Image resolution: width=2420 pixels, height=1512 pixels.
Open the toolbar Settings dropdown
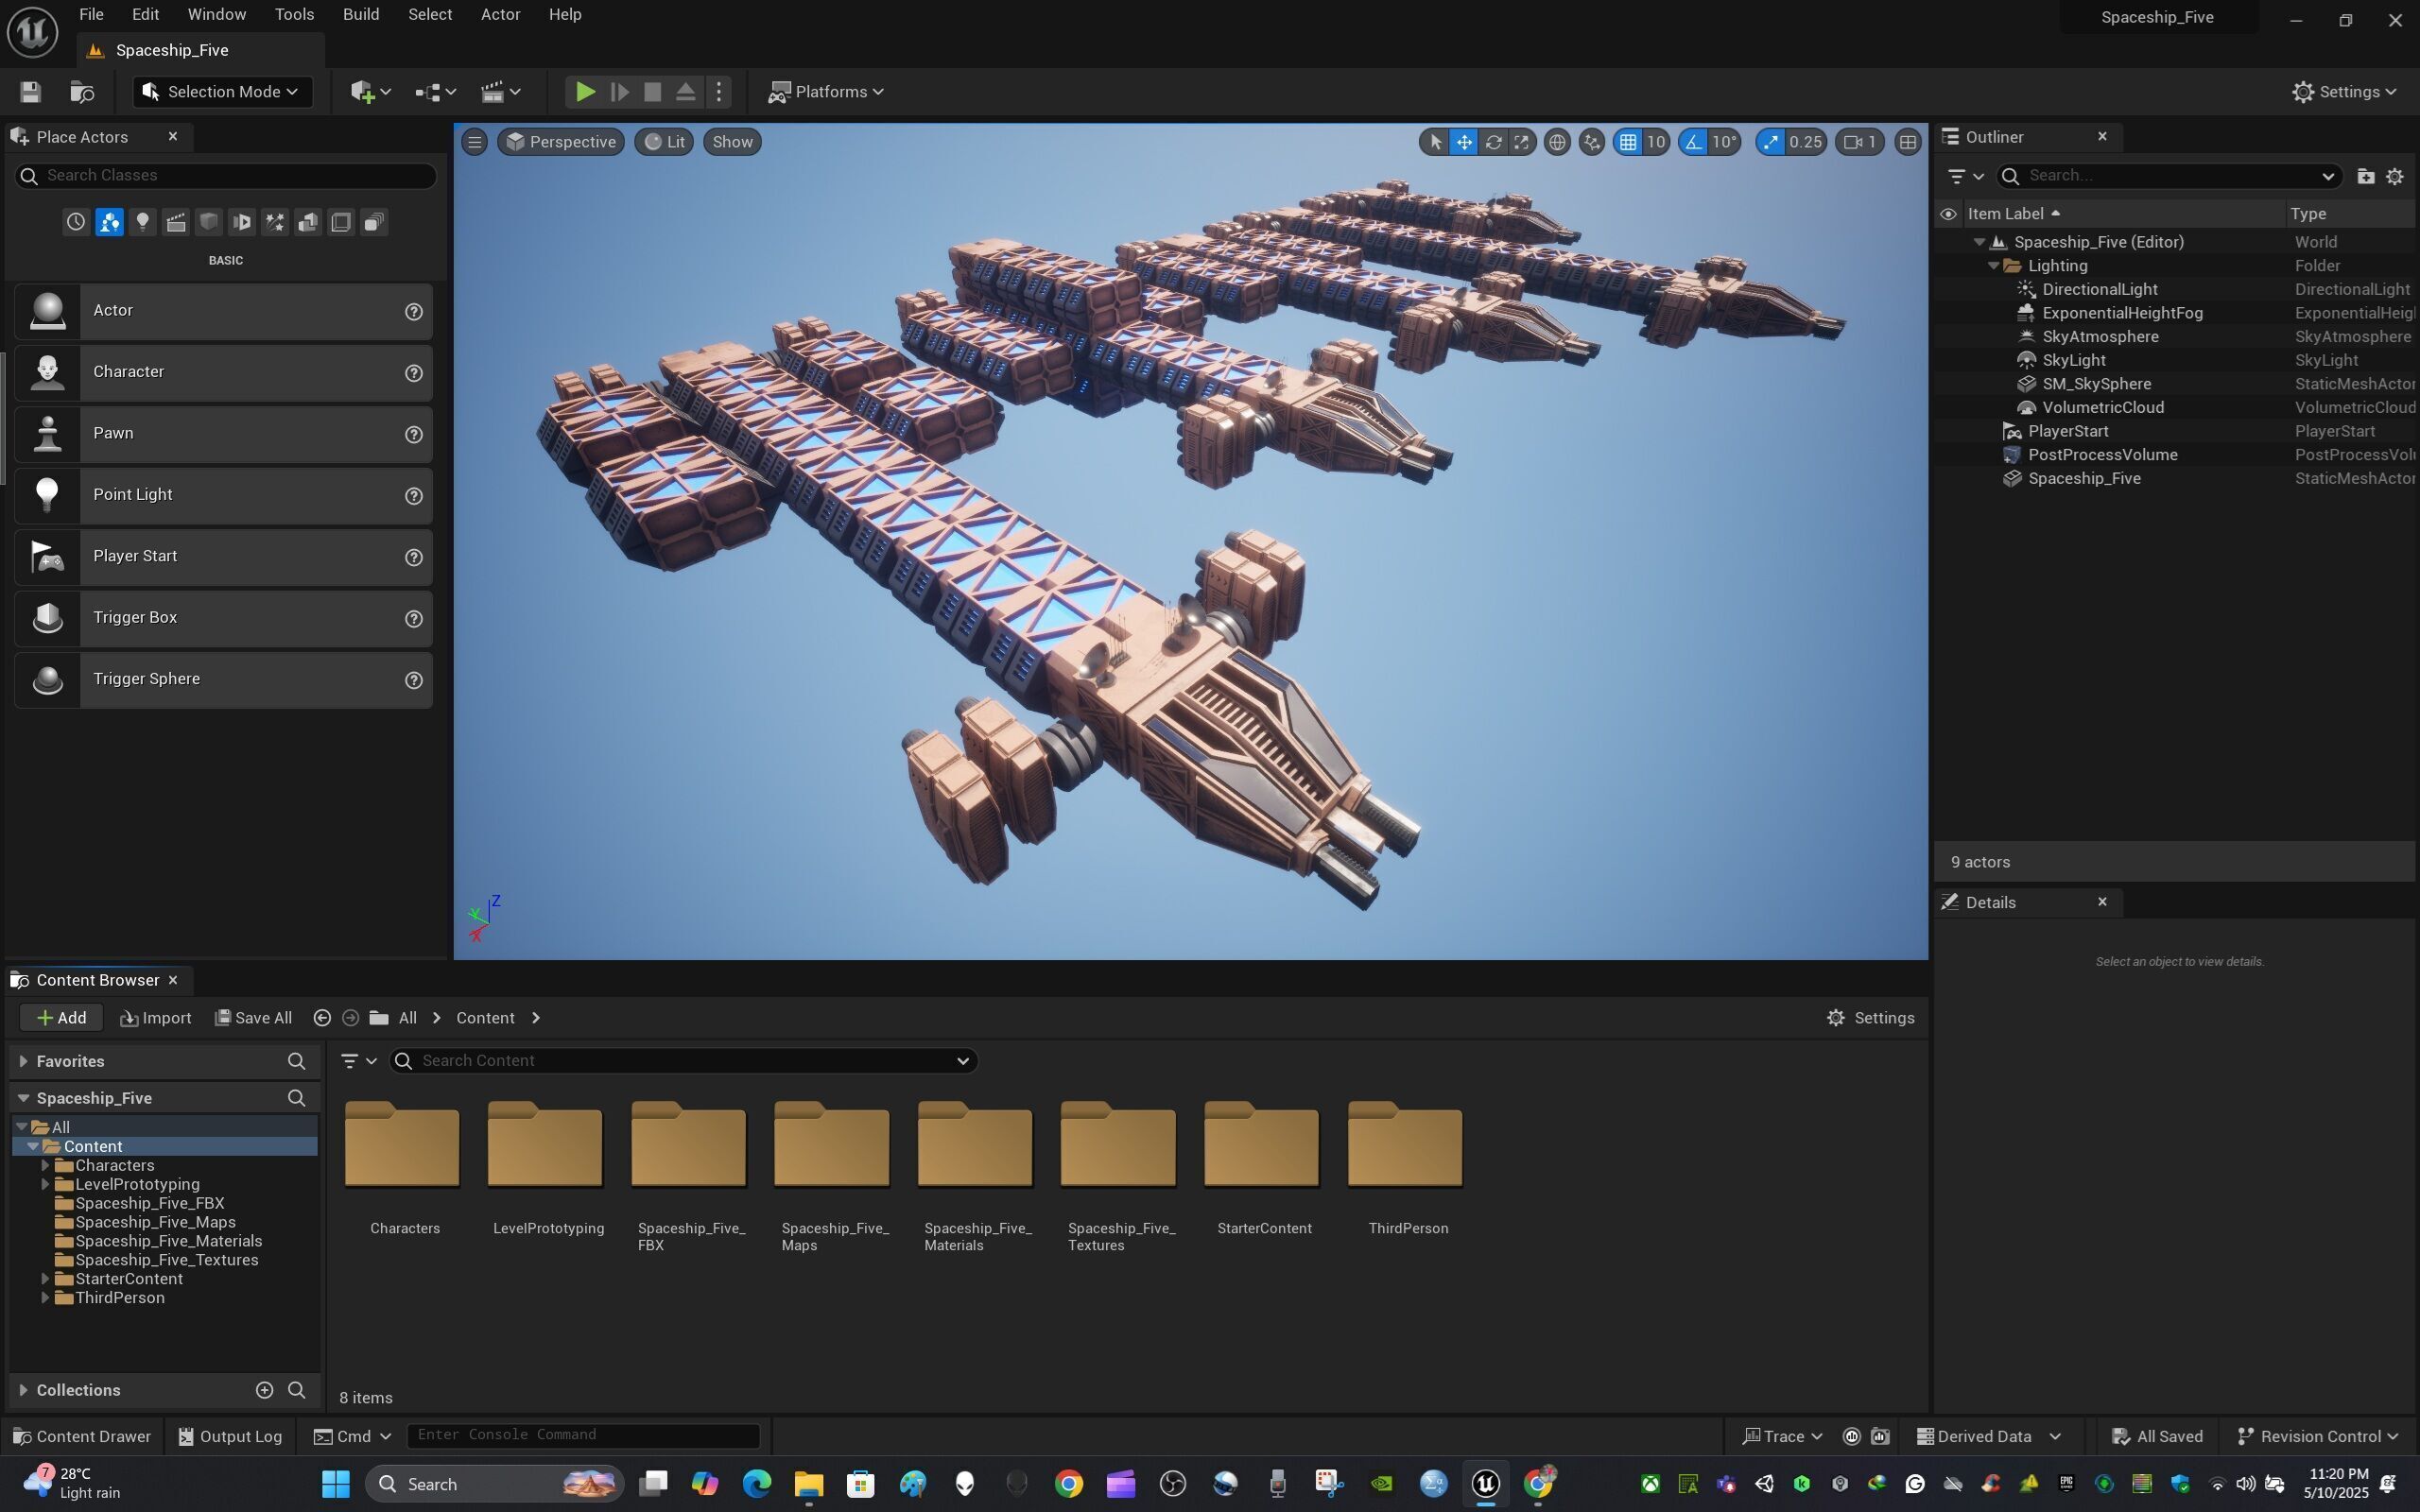(2343, 92)
